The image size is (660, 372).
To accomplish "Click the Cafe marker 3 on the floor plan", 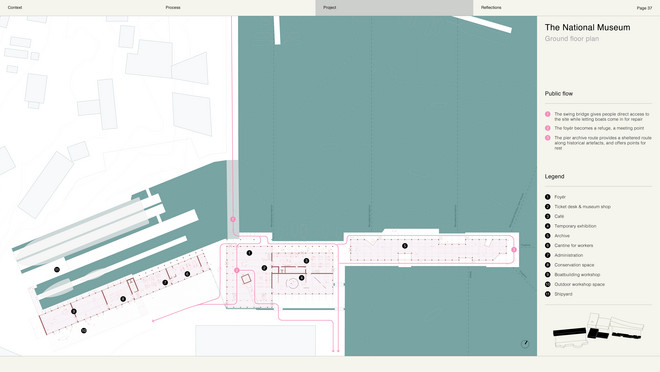I will (x=306, y=261).
